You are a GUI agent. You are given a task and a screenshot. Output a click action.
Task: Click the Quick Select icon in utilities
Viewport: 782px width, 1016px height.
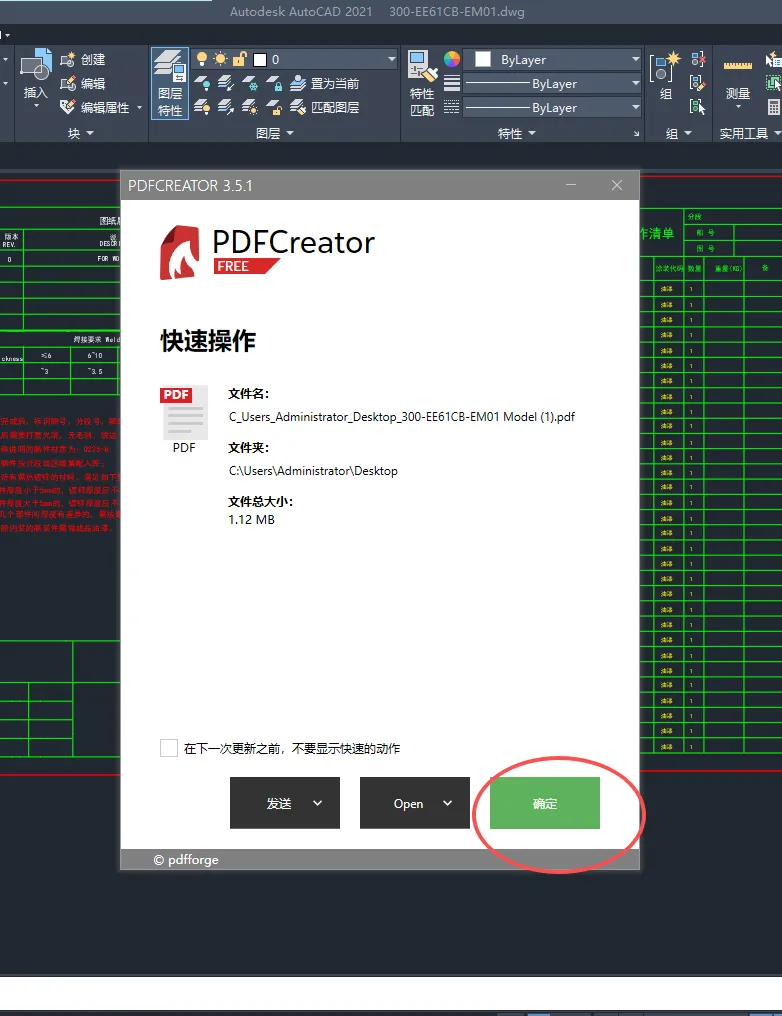click(x=774, y=60)
